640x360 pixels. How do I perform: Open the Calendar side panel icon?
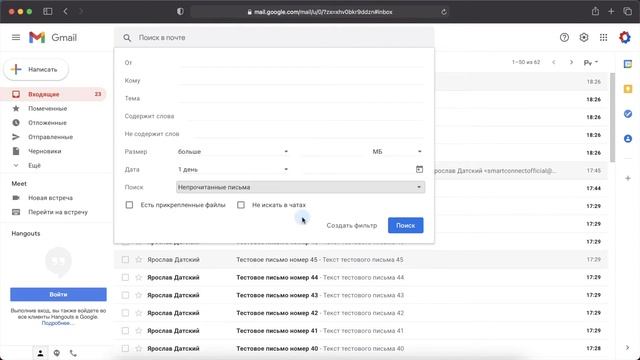tap(628, 64)
